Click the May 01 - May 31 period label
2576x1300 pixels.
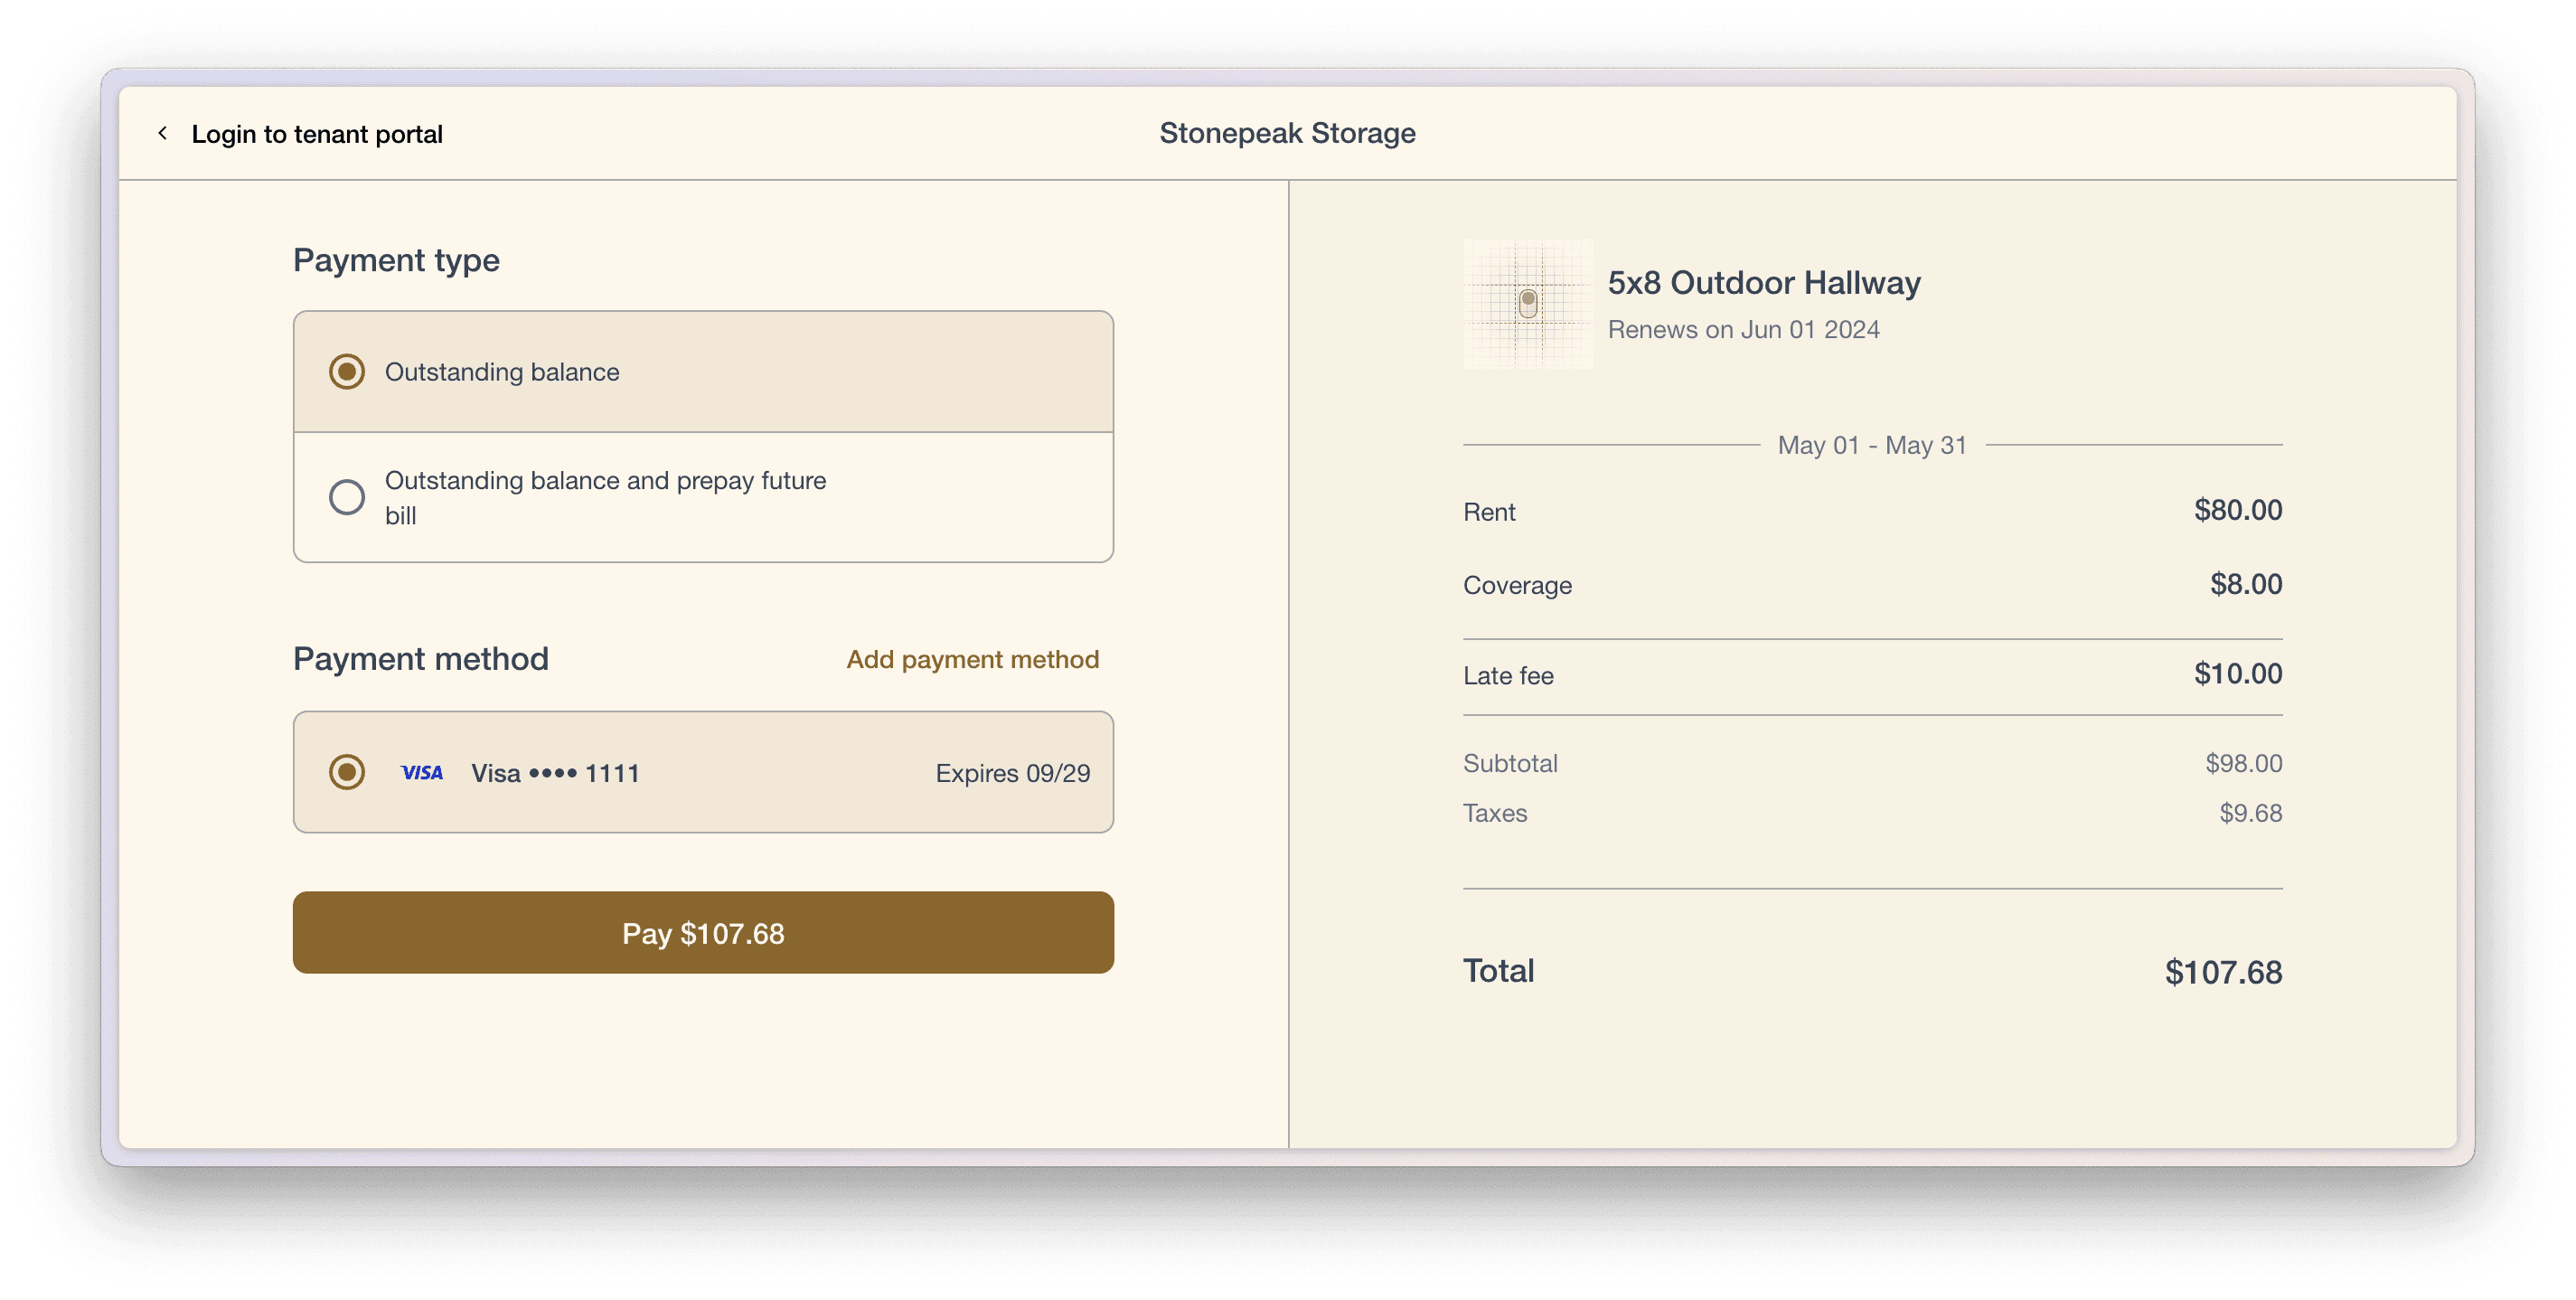(x=1871, y=445)
